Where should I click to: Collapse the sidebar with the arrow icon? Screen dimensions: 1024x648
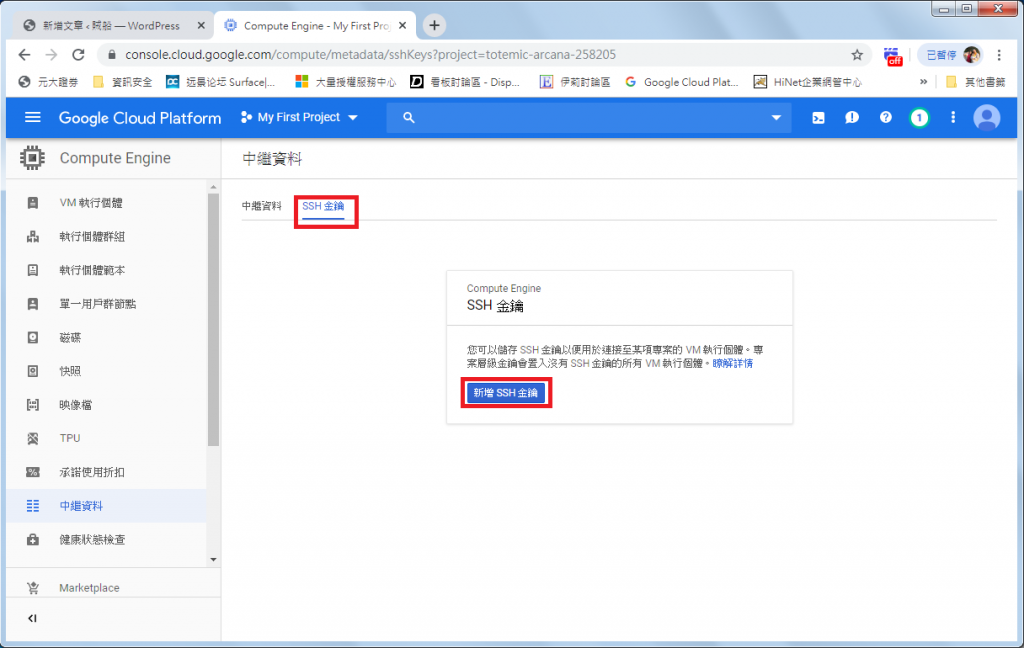(32, 618)
